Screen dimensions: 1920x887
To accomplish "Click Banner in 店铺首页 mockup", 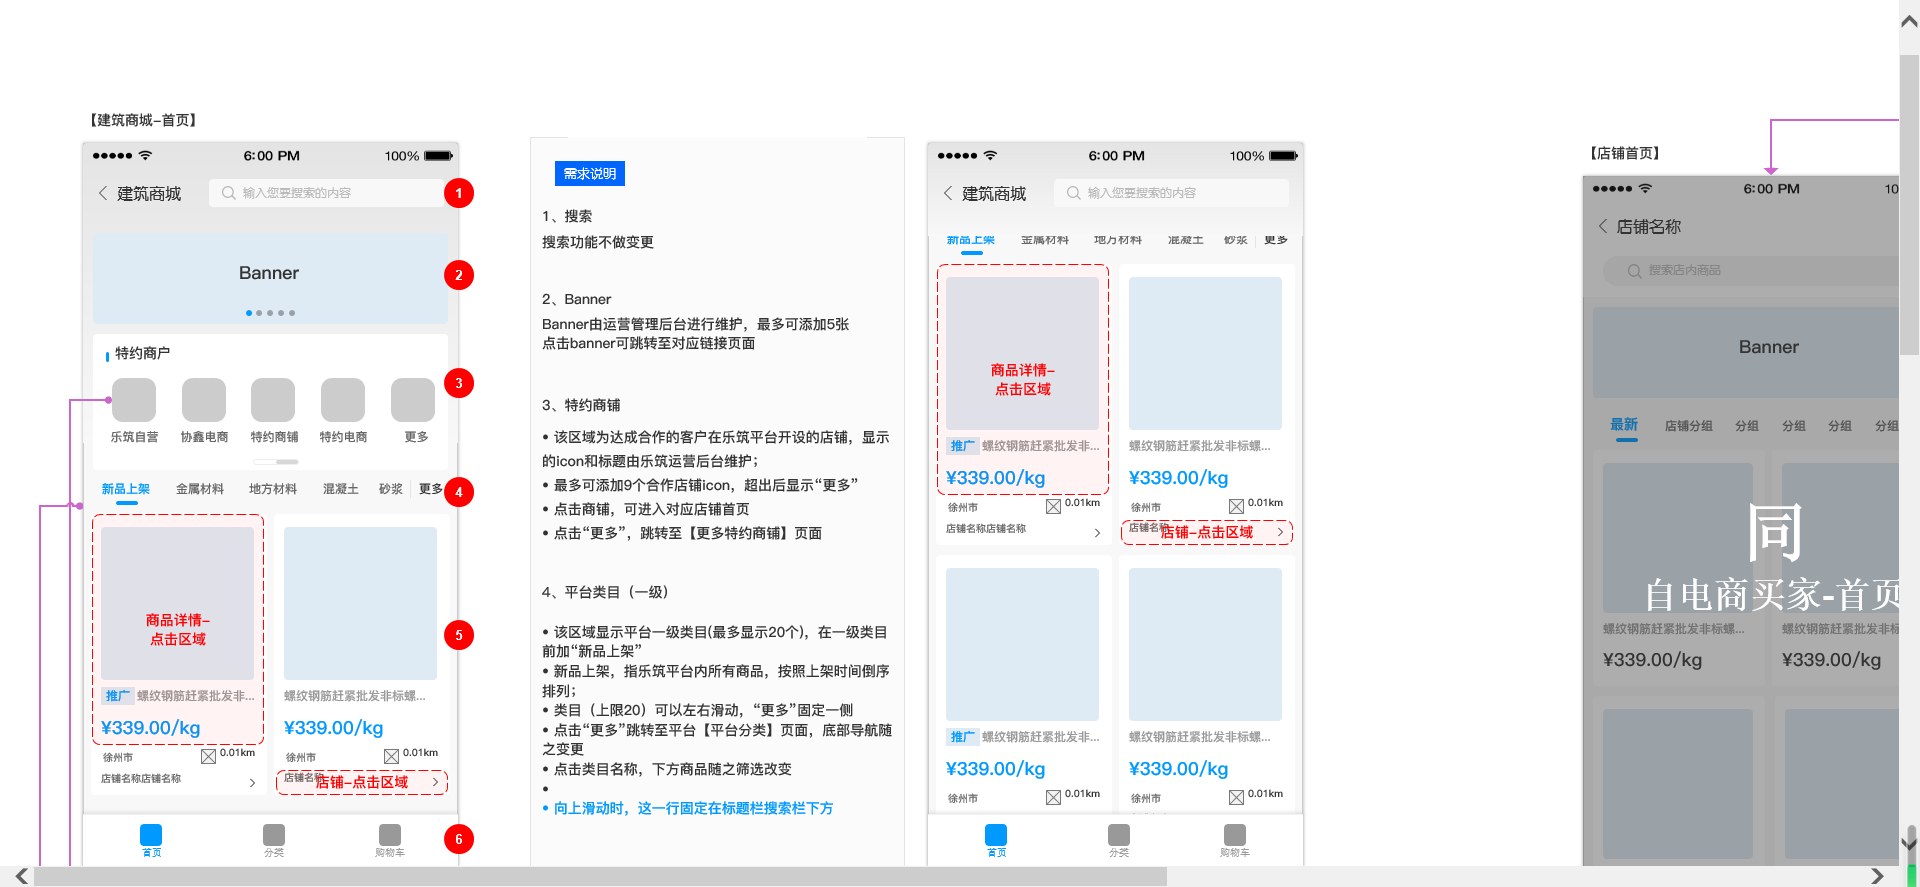I will pos(1747,352).
